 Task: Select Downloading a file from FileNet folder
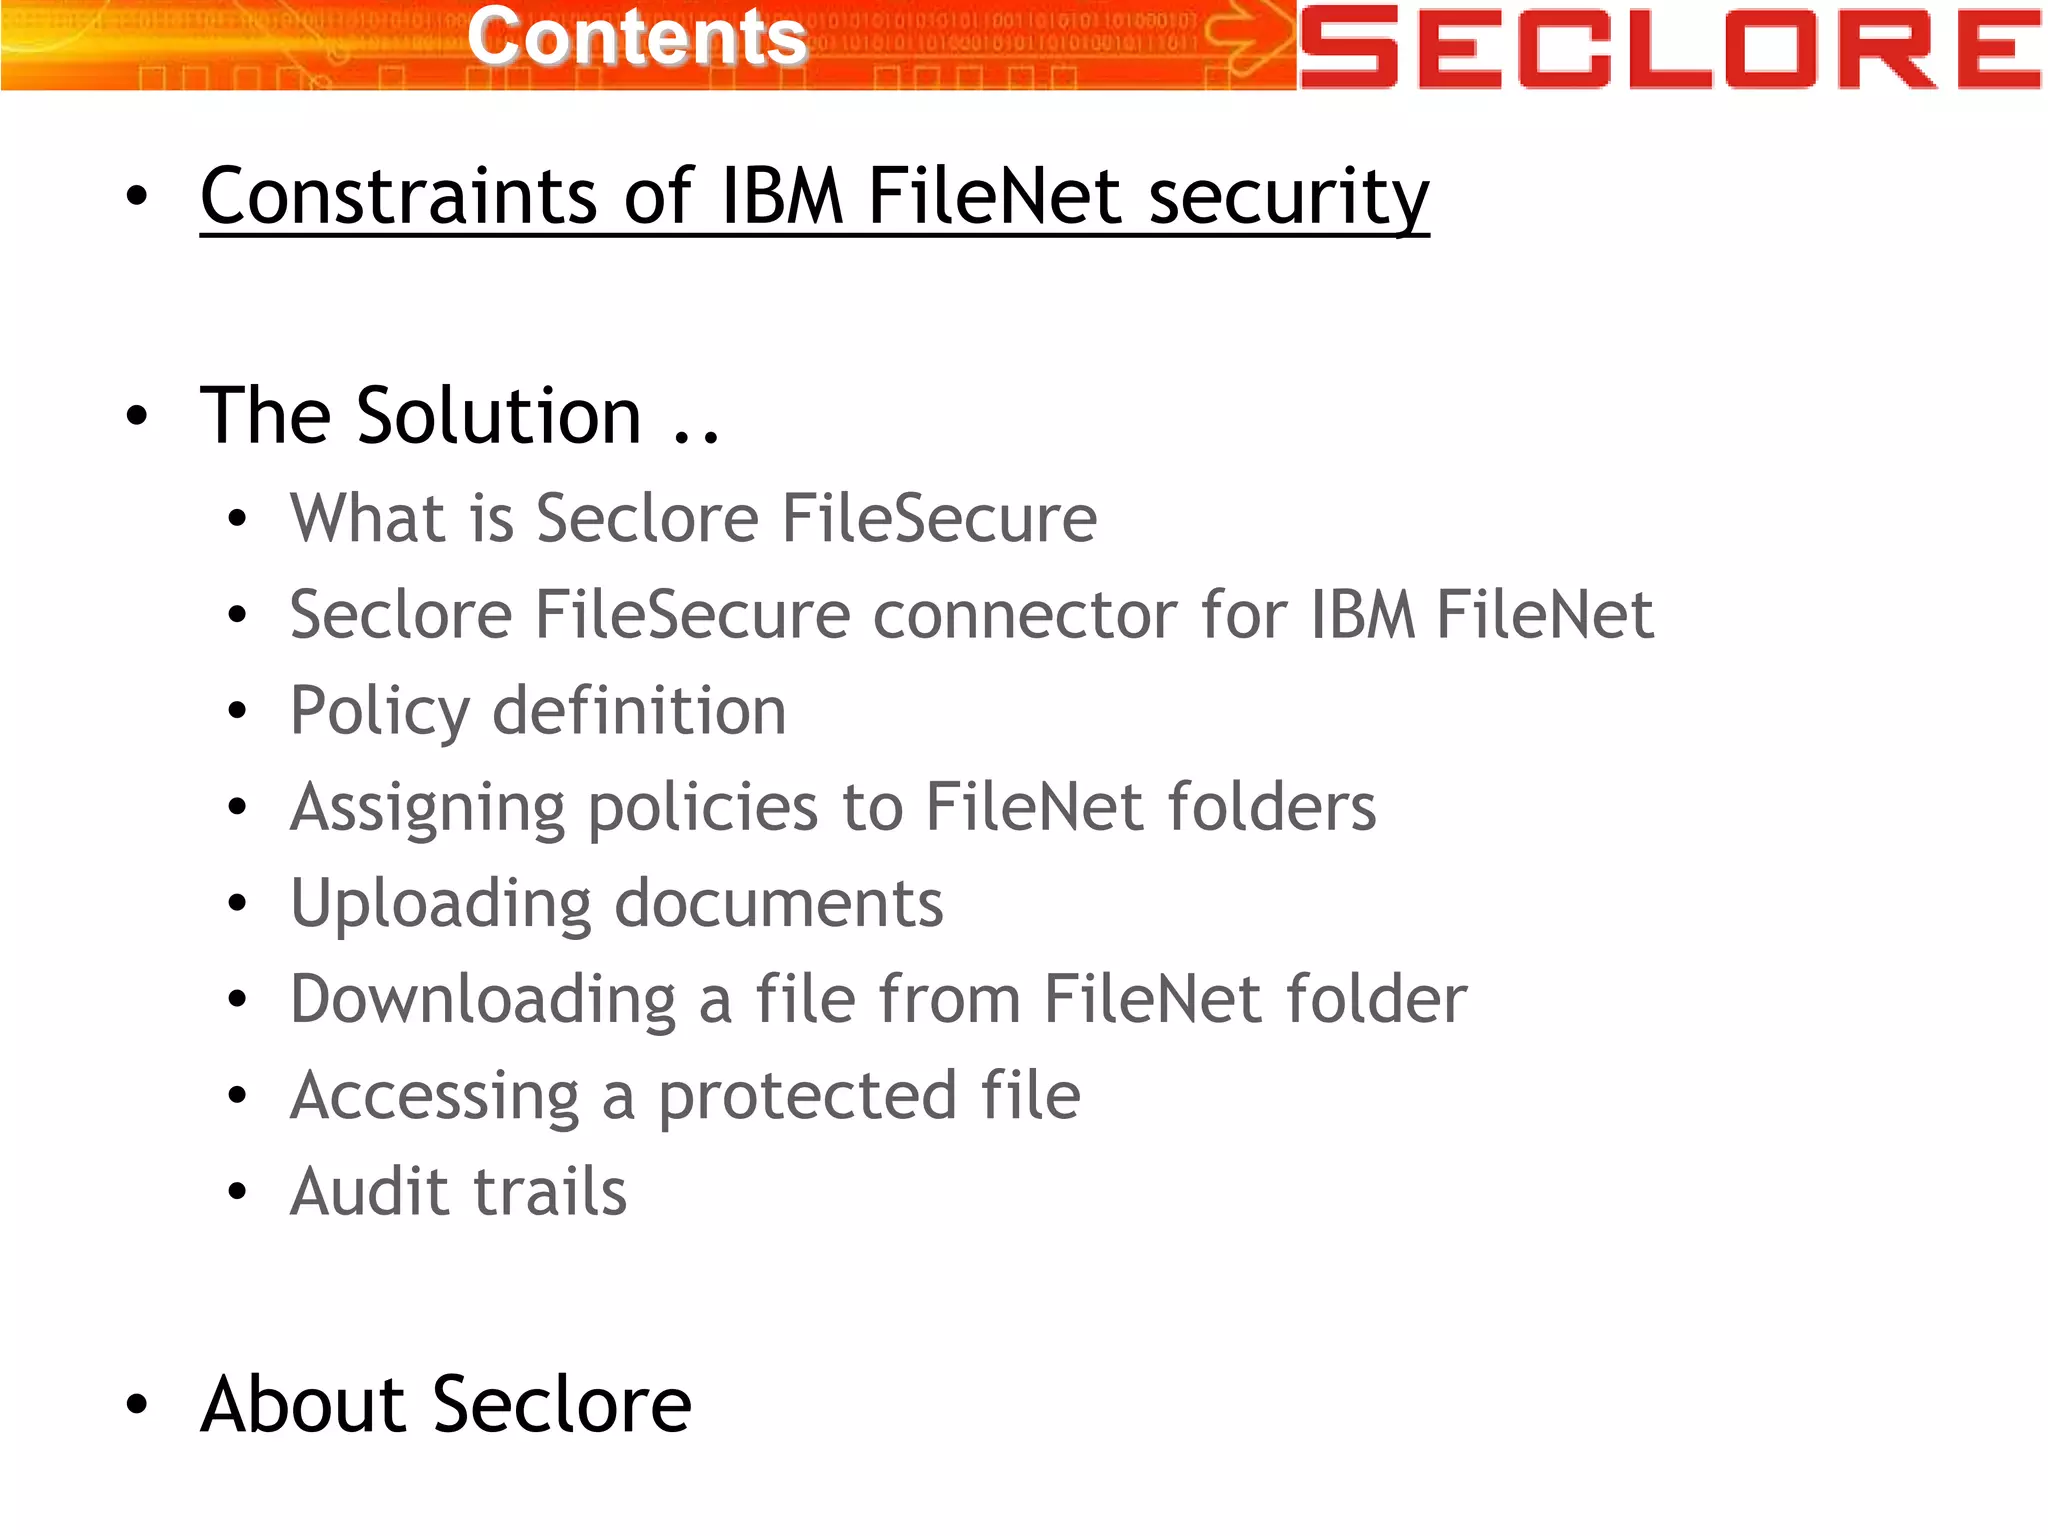click(878, 999)
